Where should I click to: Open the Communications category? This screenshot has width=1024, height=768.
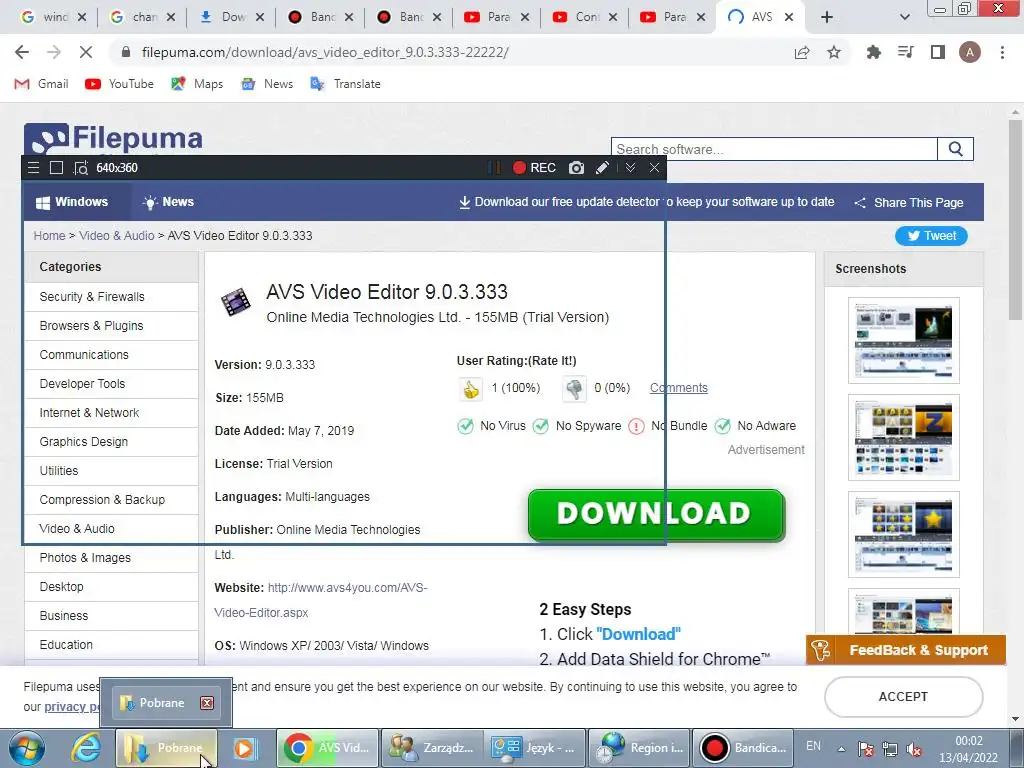[x=111, y=355]
